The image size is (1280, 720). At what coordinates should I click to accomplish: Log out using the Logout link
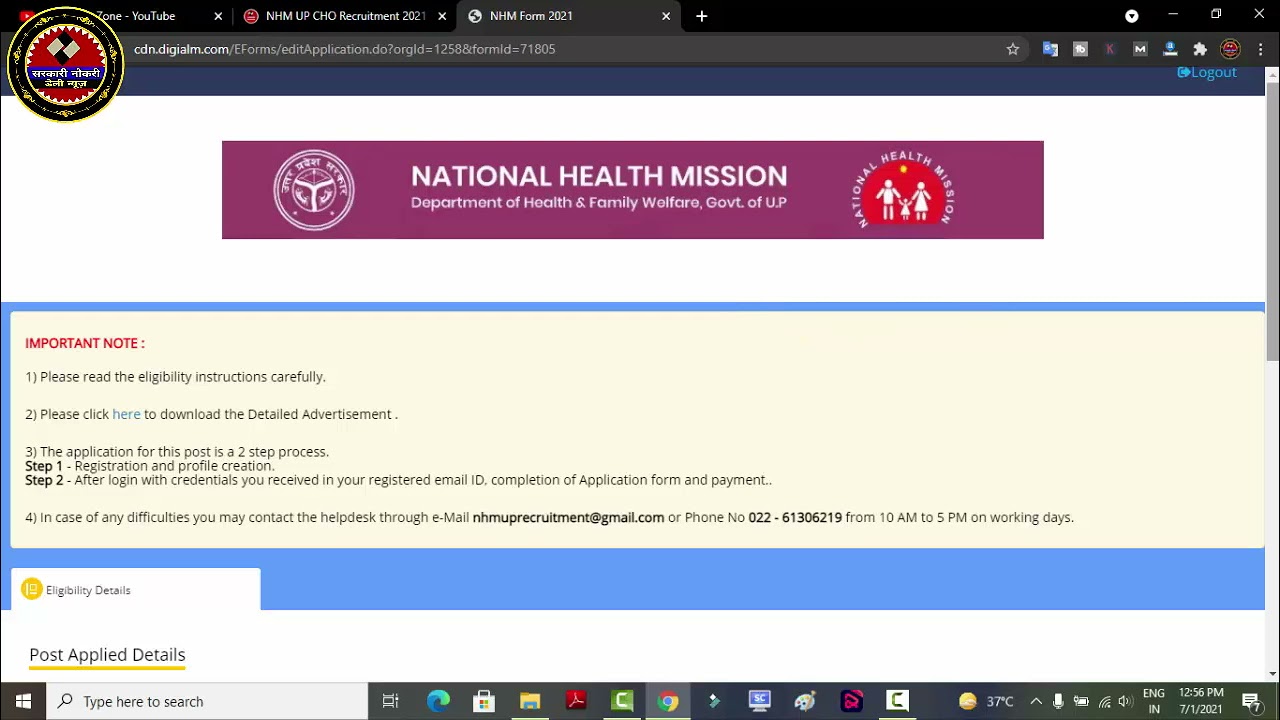[1207, 72]
